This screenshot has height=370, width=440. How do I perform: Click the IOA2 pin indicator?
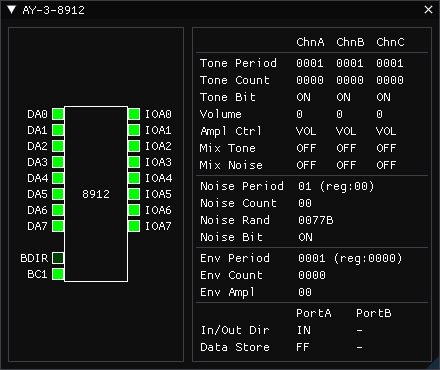coord(134,146)
